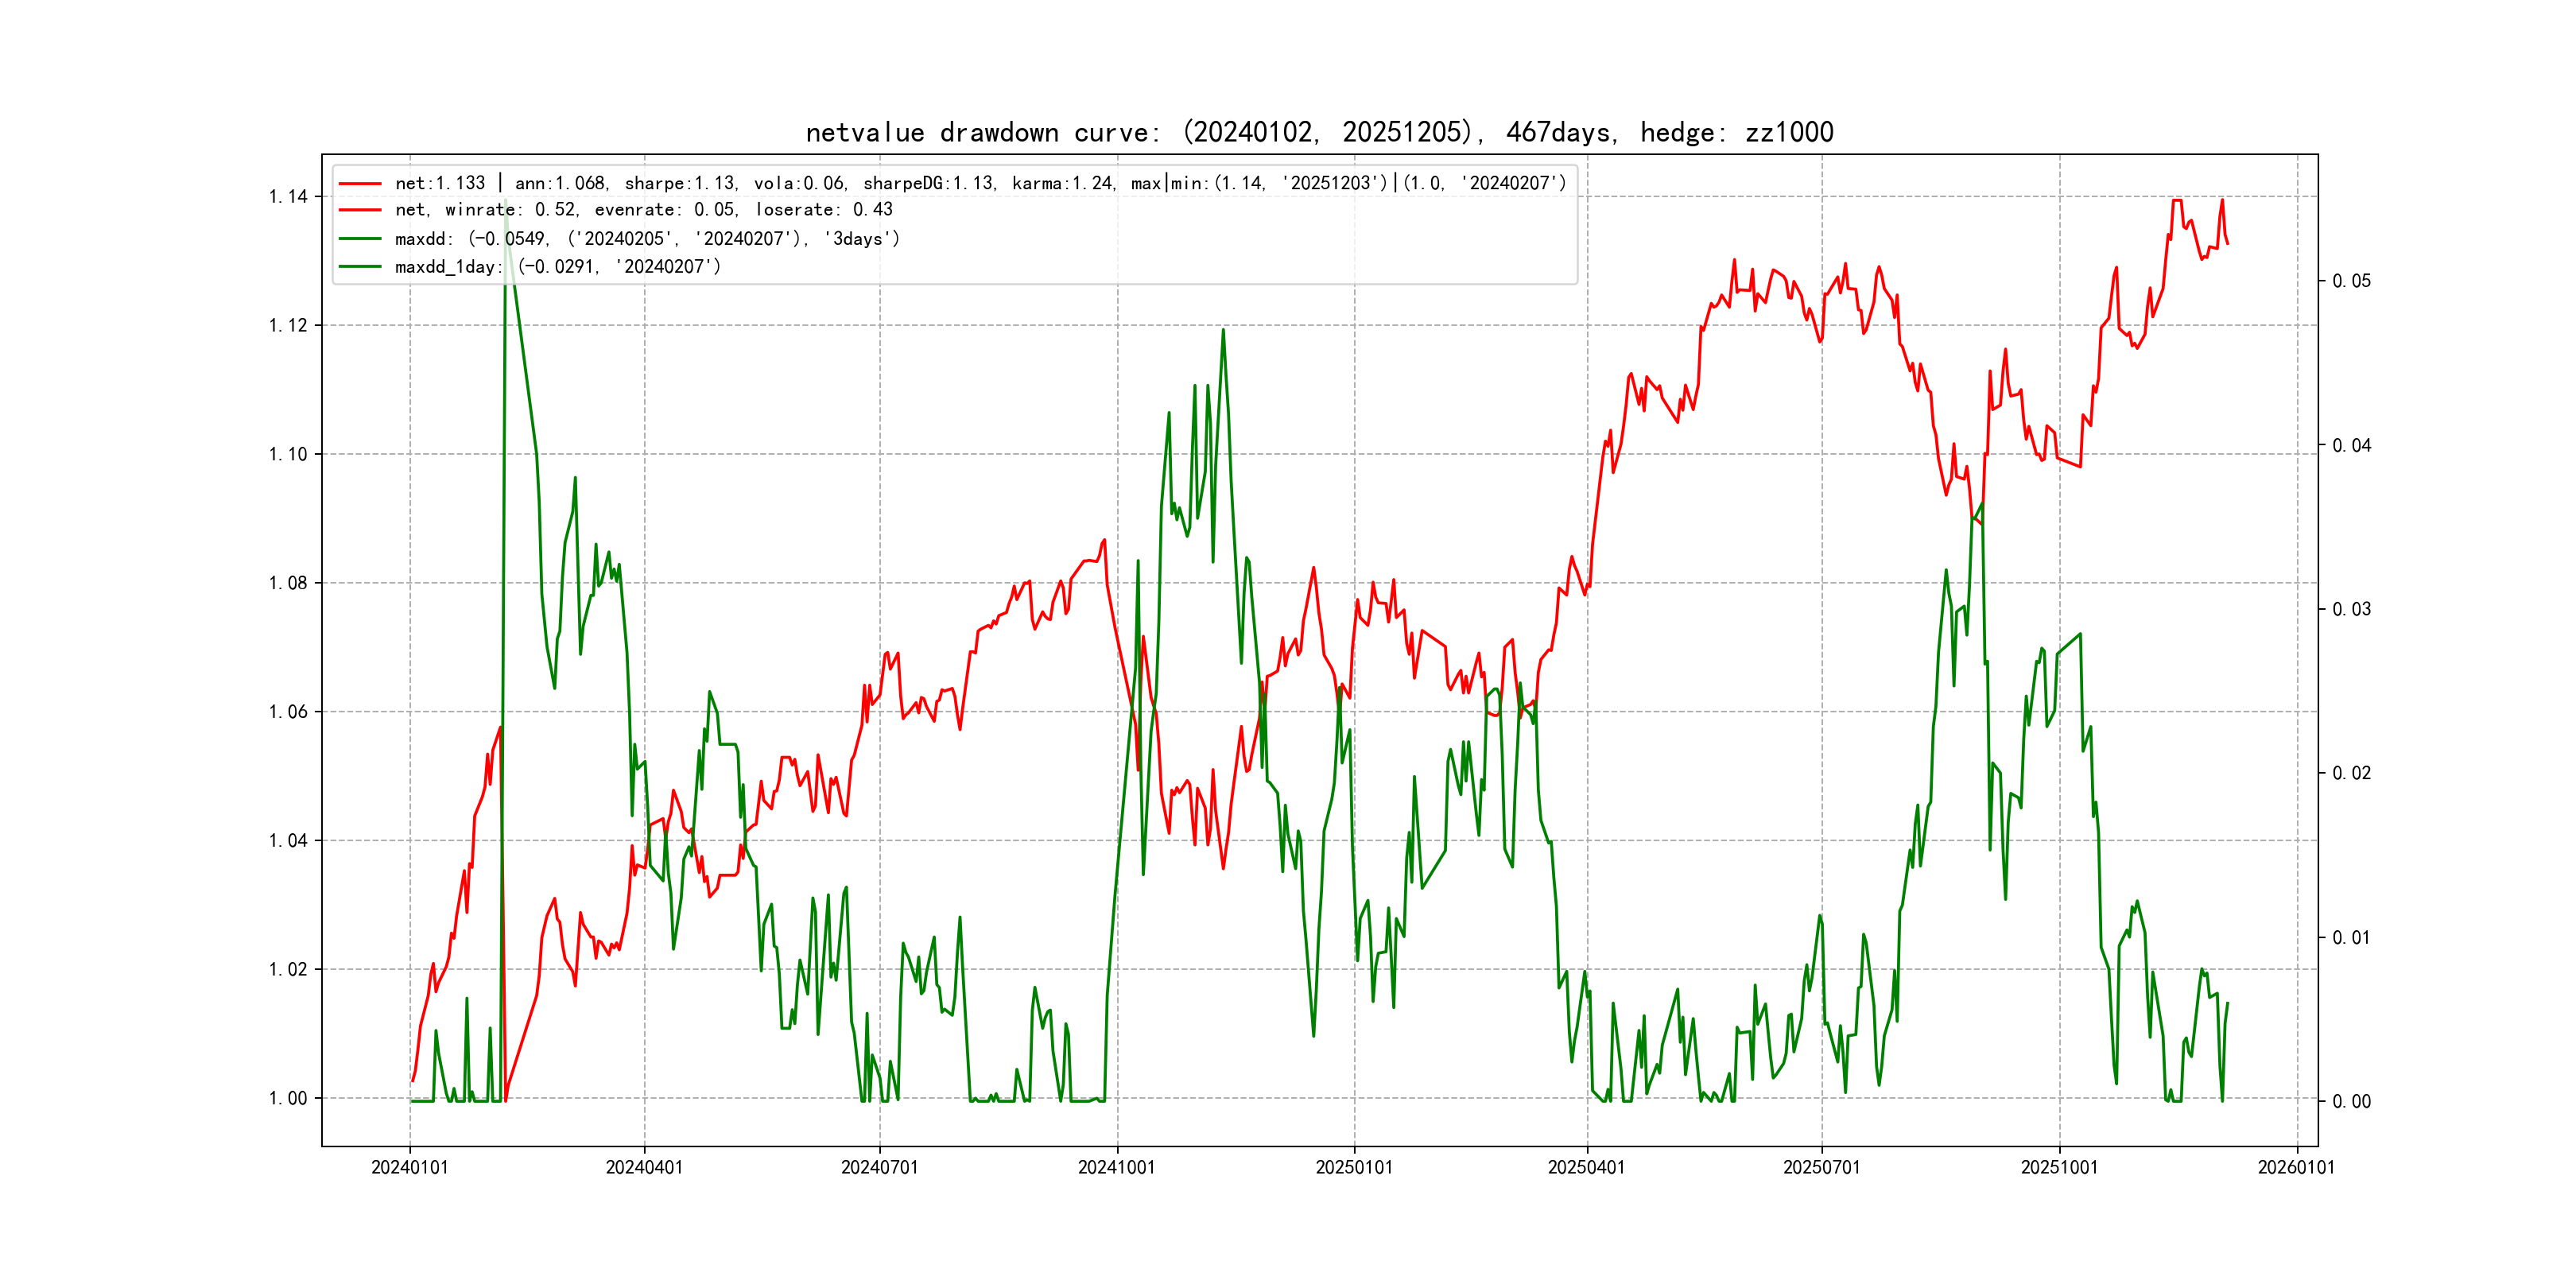
Task: Click the x-axis label 20241001
Action: tap(1116, 1167)
